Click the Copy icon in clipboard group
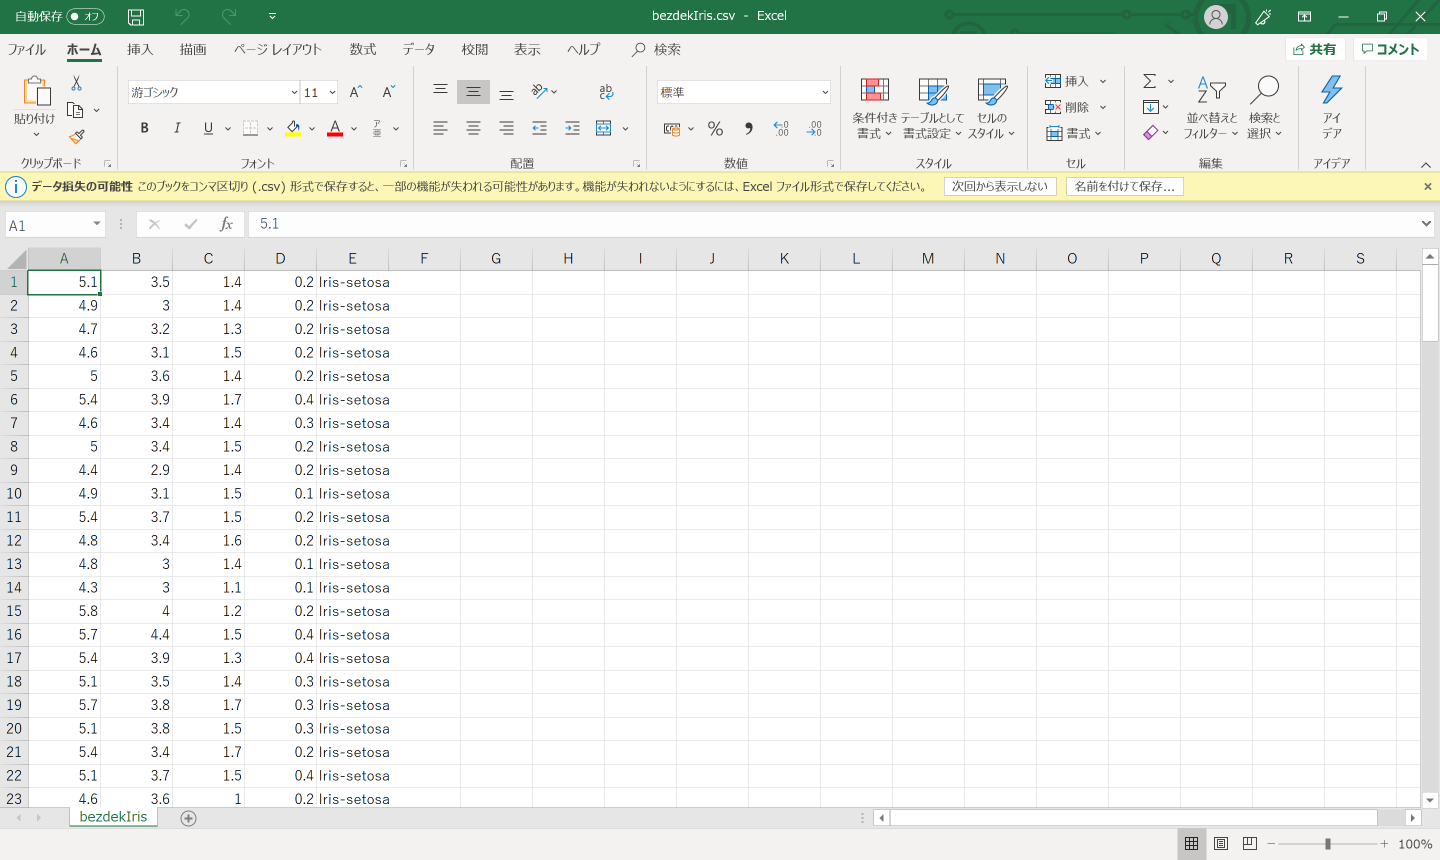The width and height of the screenshot is (1440, 860). click(75, 110)
